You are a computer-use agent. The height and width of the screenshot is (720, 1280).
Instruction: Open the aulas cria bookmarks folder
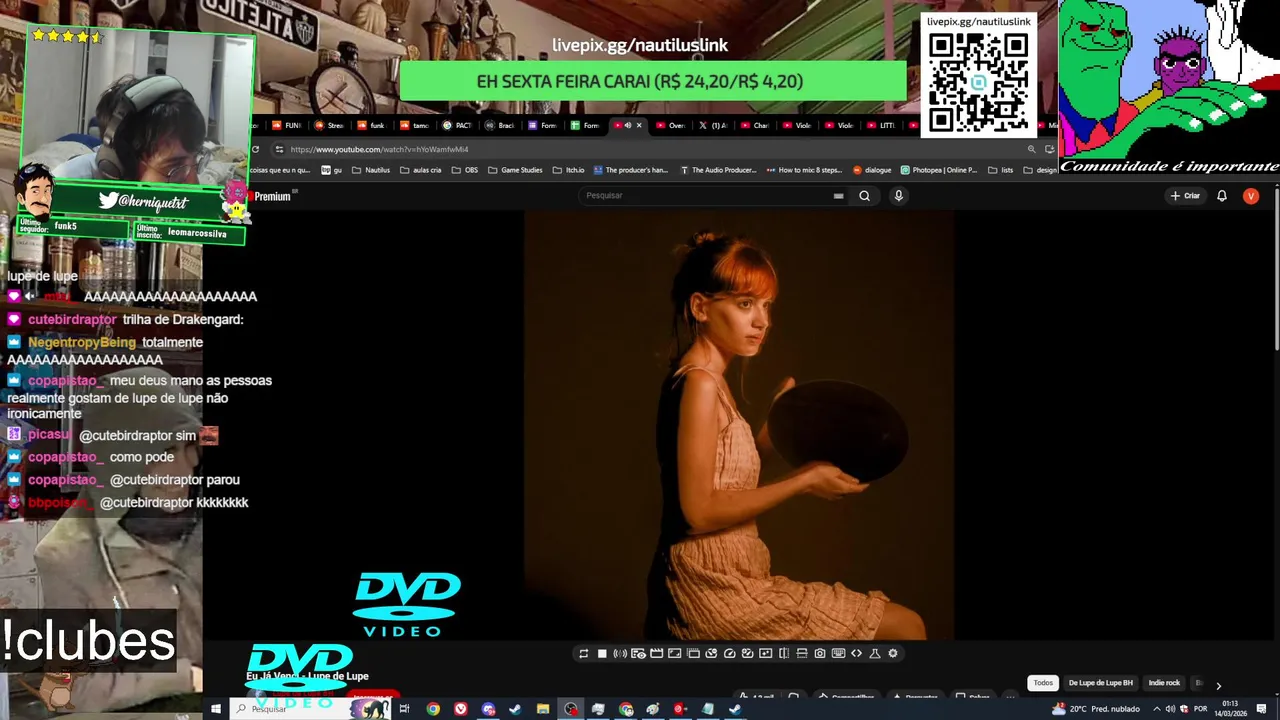pyautogui.click(x=421, y=170)
